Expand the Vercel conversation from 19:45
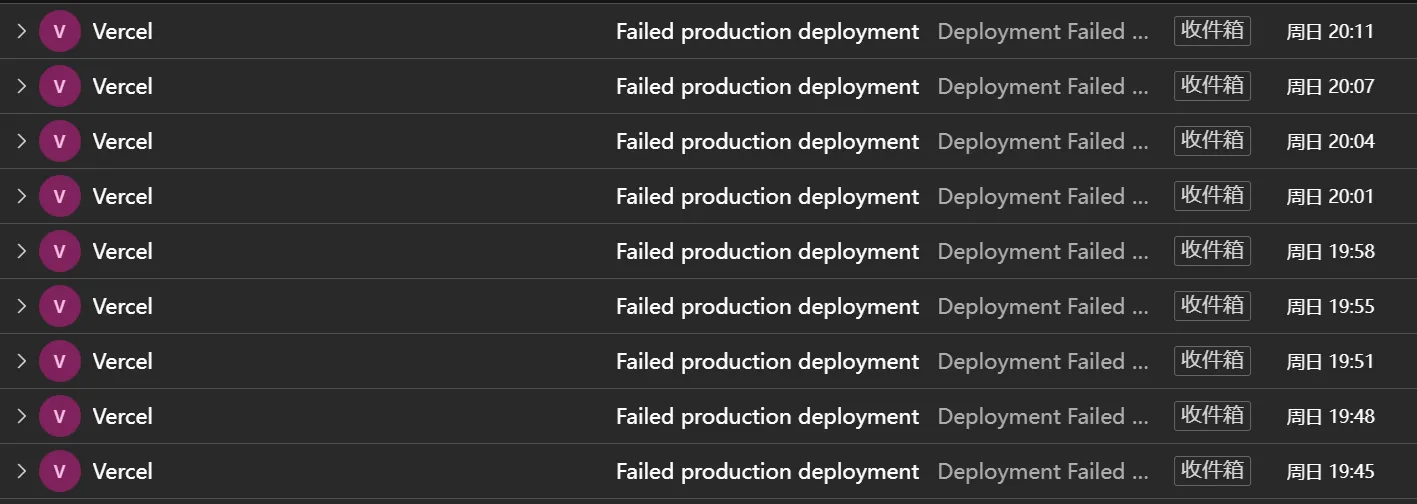 pyautogui.click(x=21, y=471)
